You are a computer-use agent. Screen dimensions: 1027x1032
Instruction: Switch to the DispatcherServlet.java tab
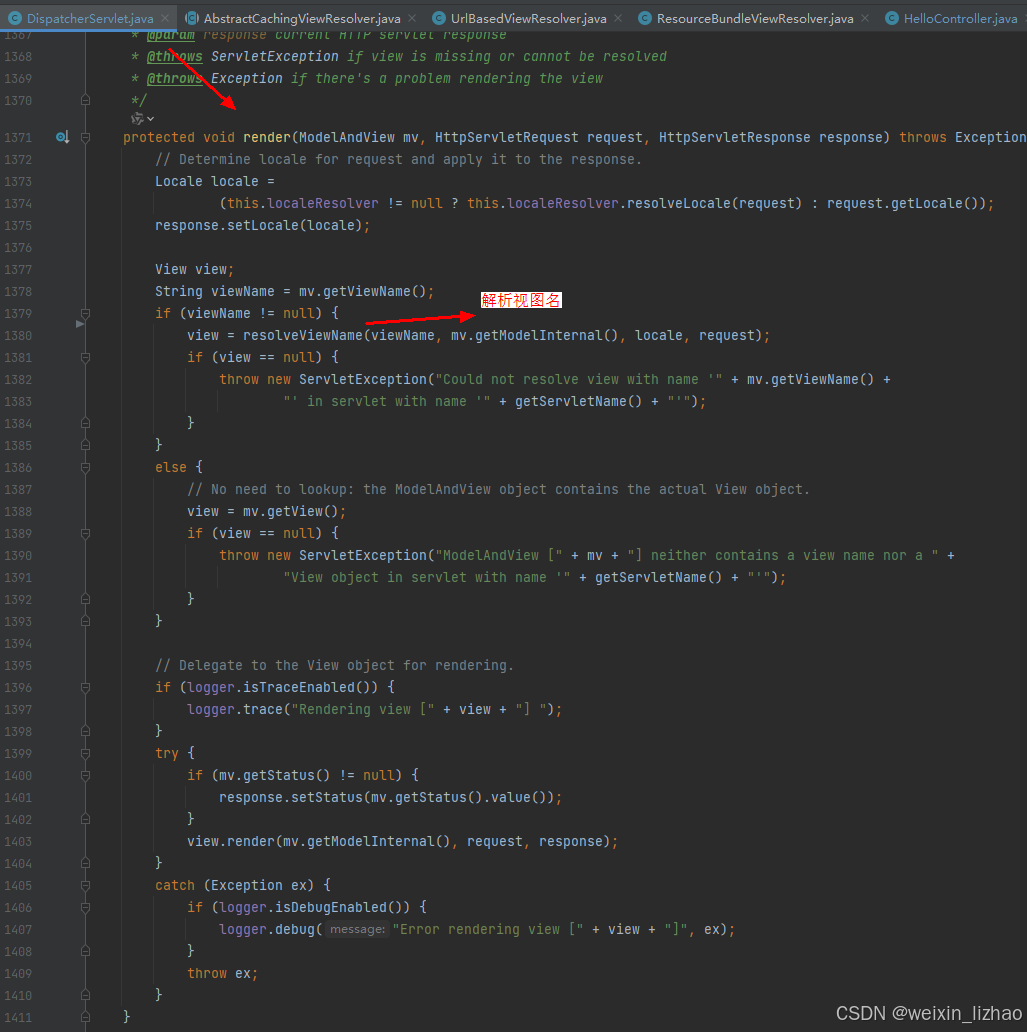click(90, 18)
